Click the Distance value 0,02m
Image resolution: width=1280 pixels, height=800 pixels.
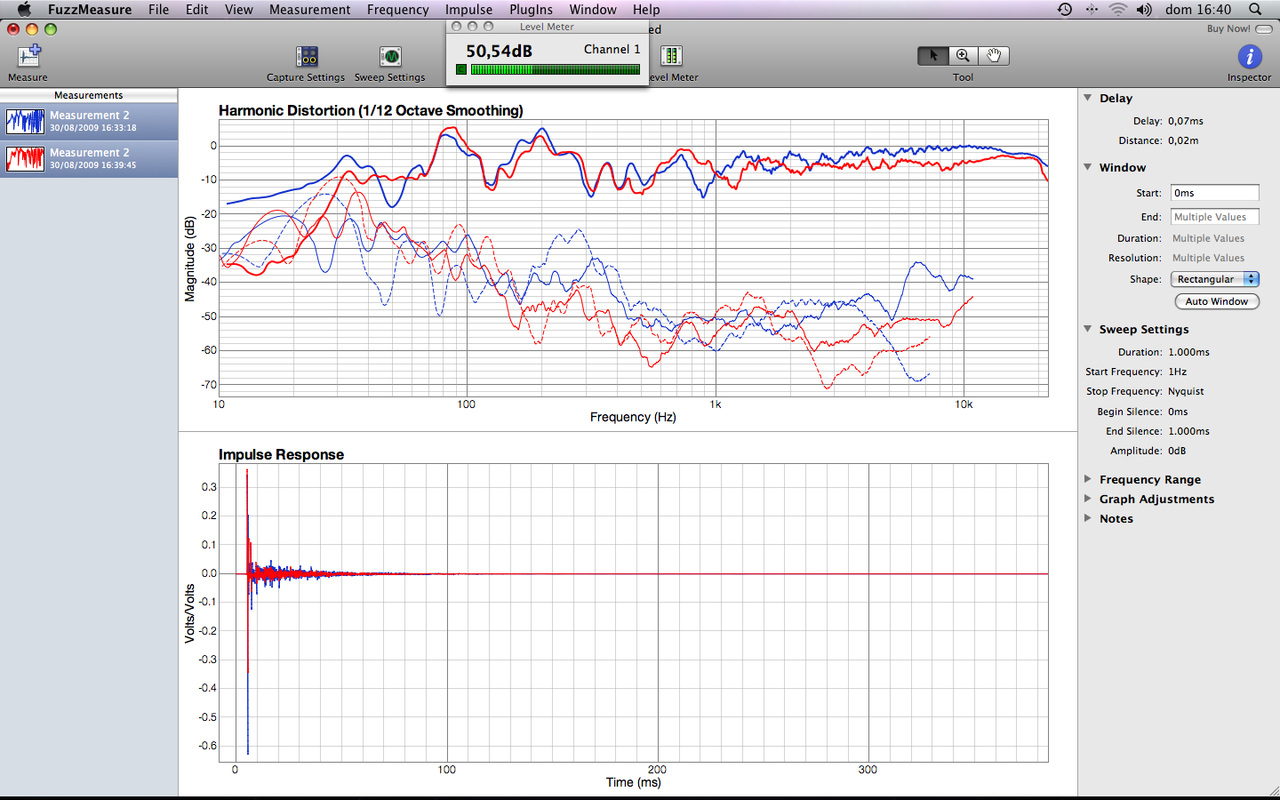[1183, 141]
